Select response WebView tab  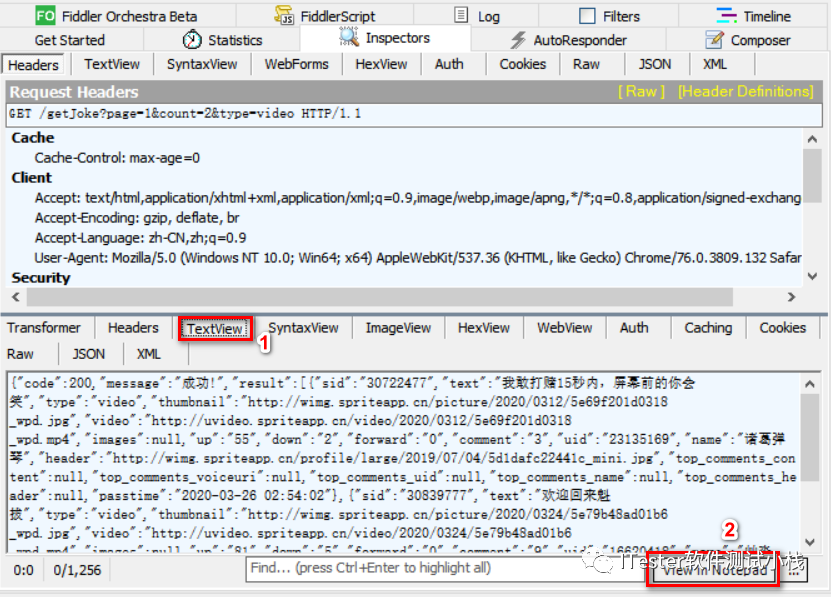click(564, 328)
